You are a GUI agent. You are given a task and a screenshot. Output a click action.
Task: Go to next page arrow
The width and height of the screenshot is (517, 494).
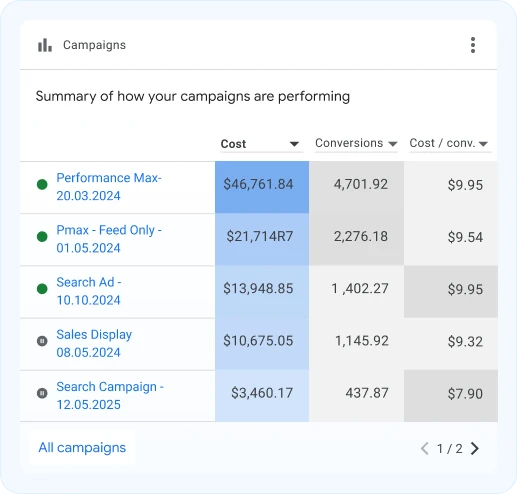pos(475,448)
